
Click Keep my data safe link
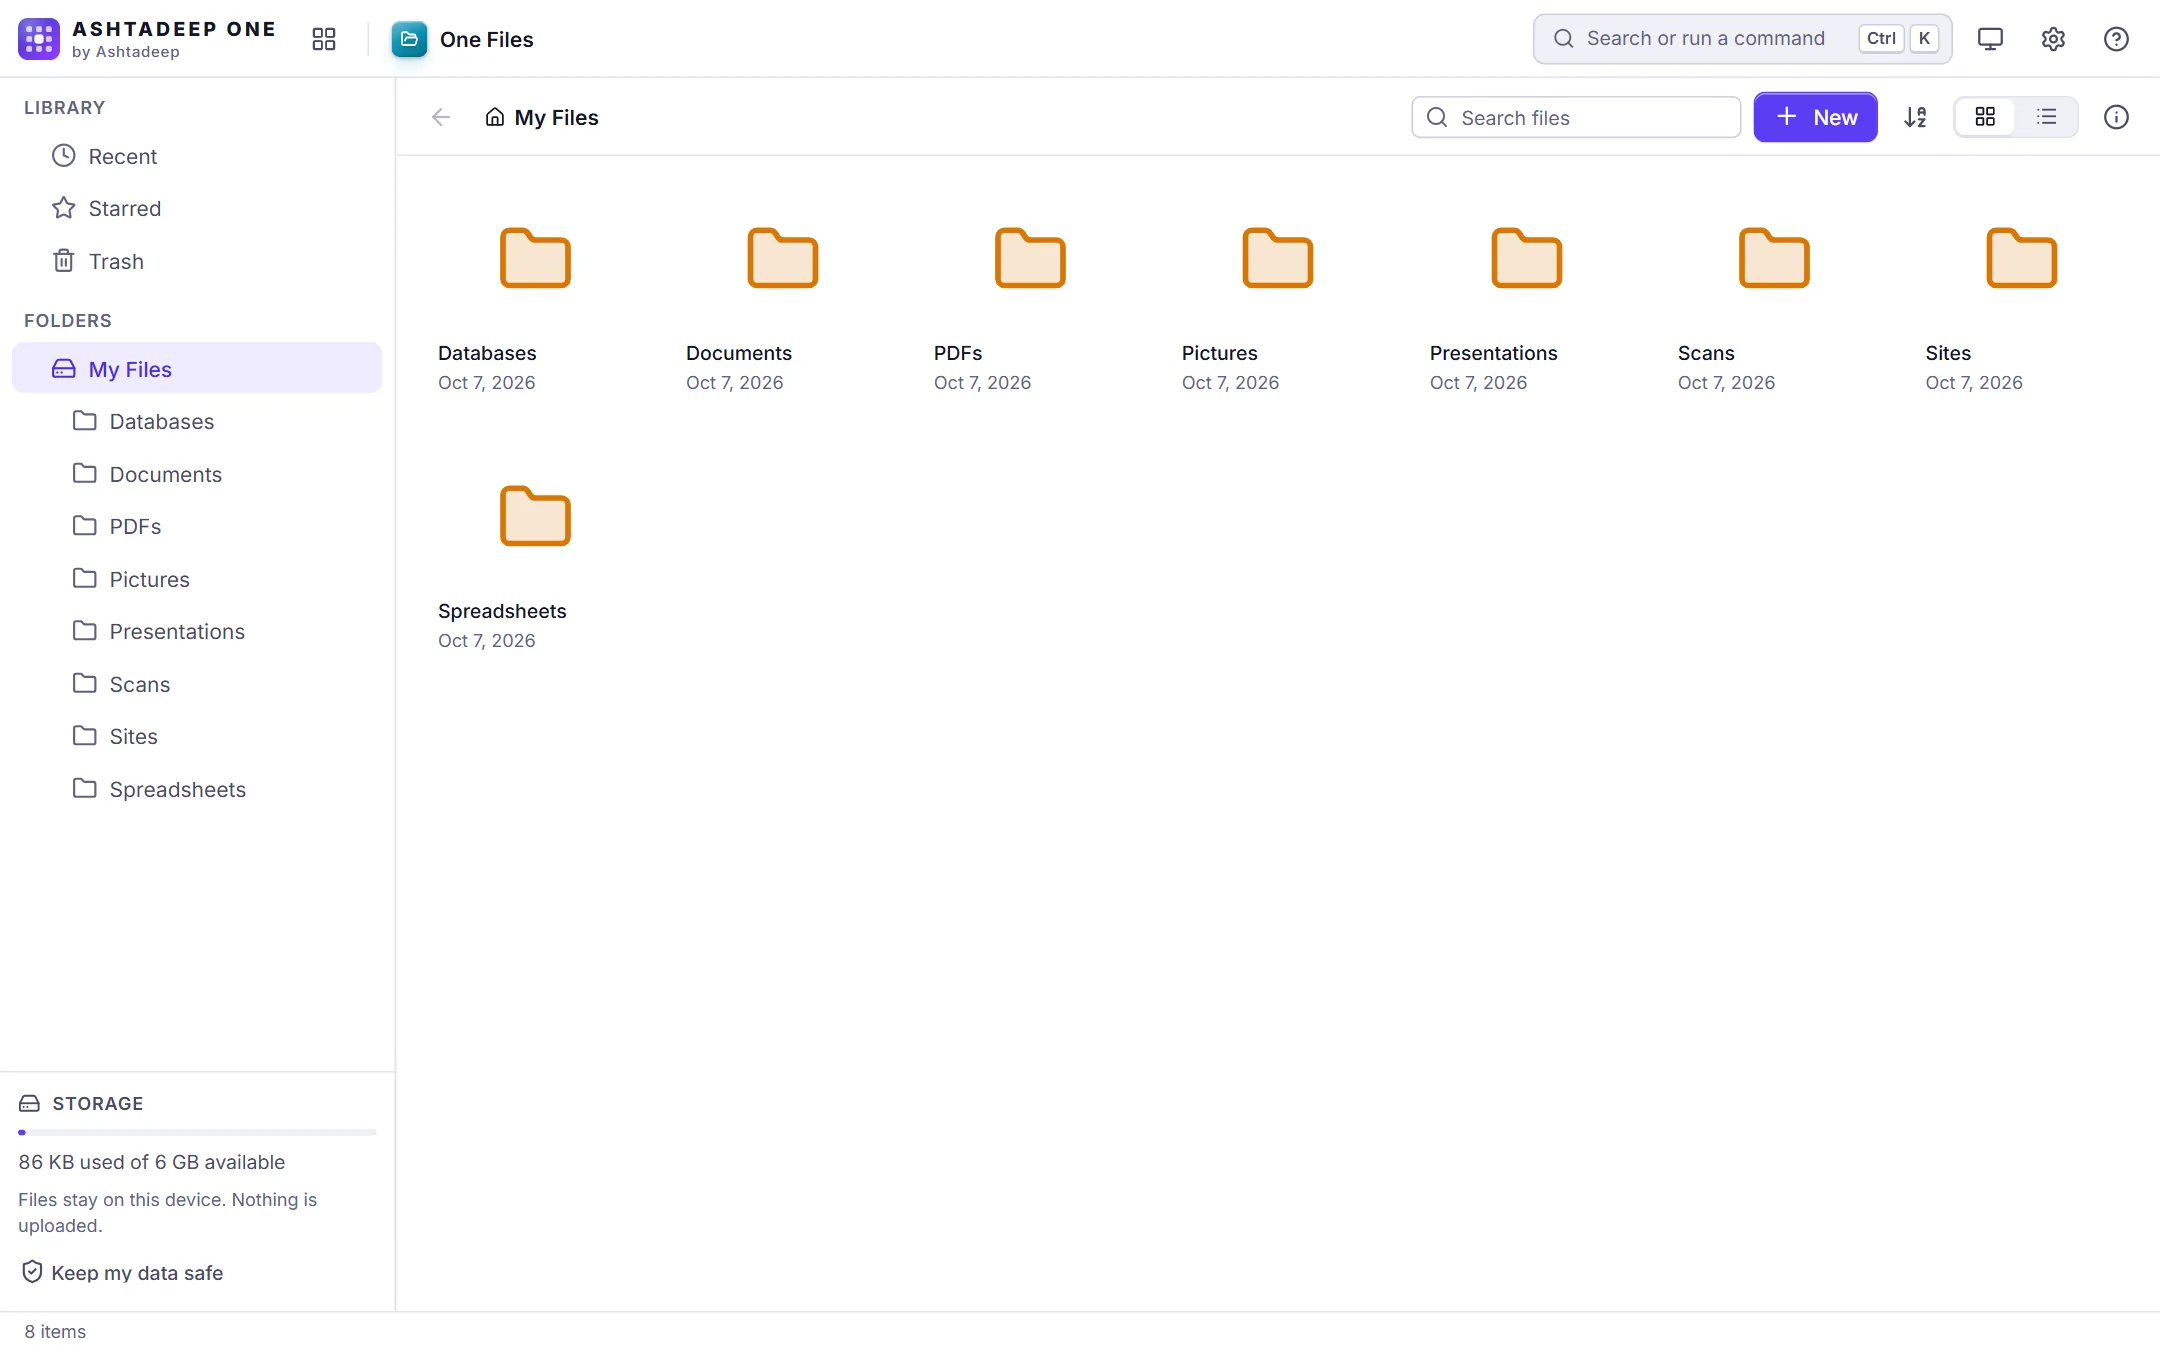point(122,1272)
